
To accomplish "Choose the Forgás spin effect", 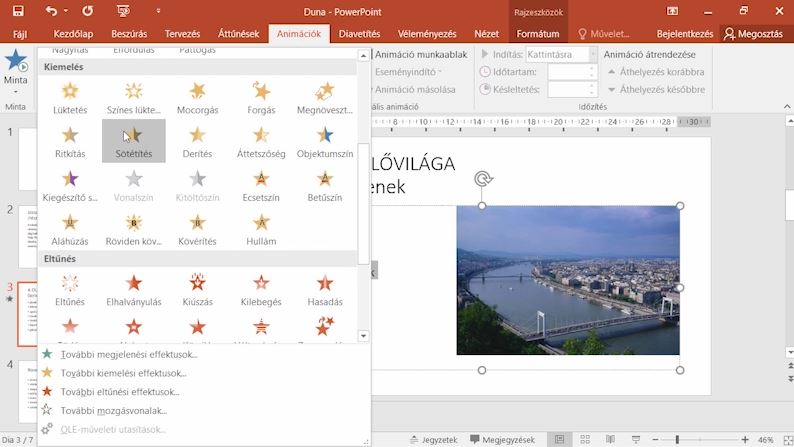I will [x=261, y=98].
